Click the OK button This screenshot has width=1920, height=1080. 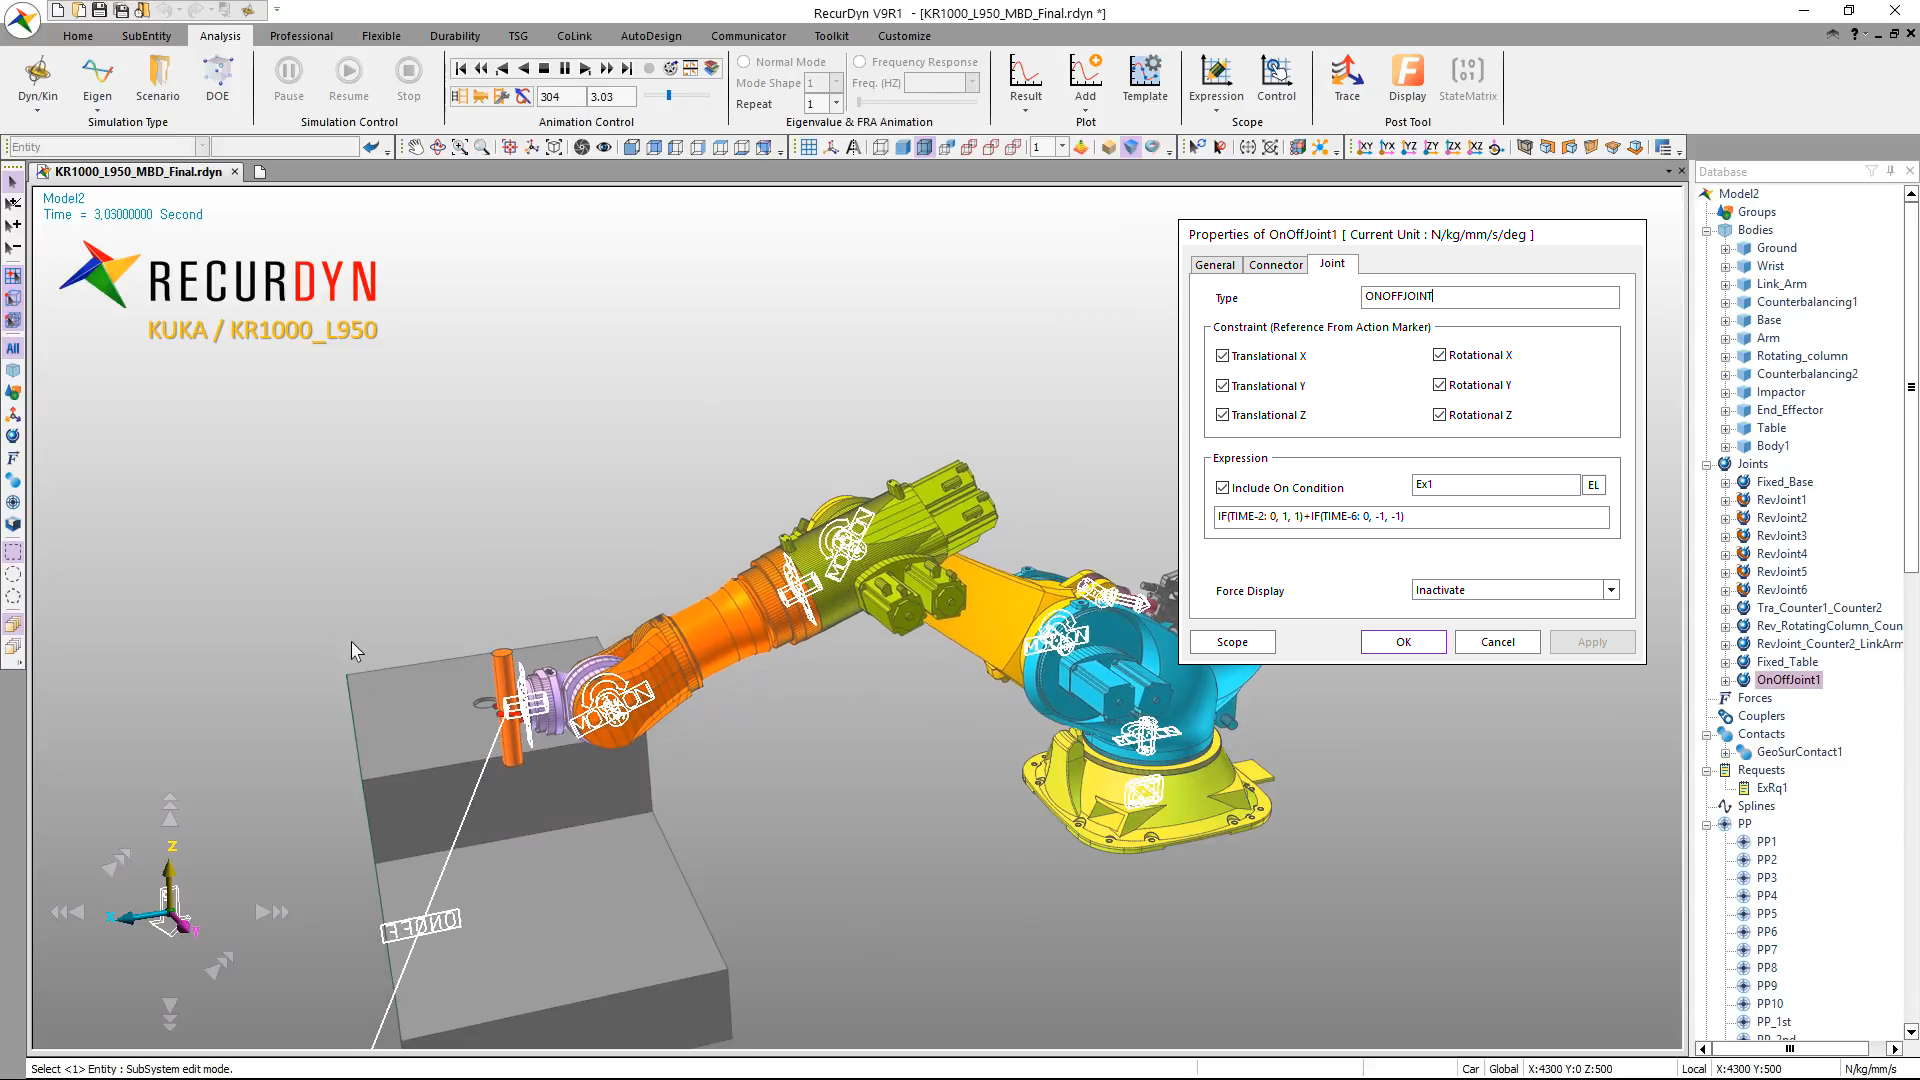(x=1403, y=642)
